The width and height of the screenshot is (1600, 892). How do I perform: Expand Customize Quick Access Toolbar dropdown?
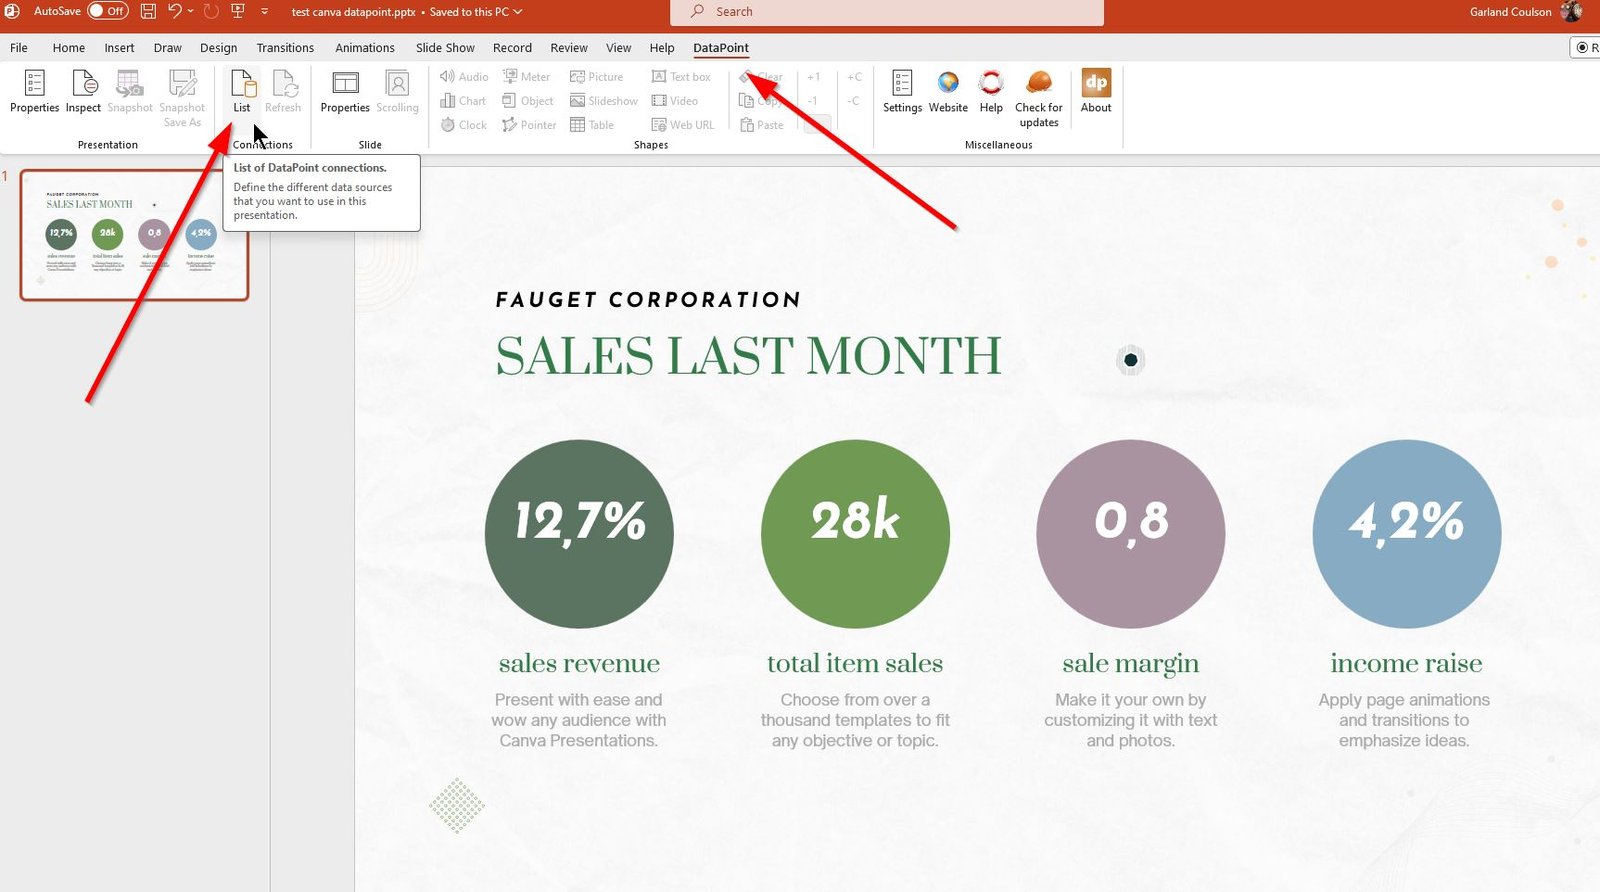[265, 12]
